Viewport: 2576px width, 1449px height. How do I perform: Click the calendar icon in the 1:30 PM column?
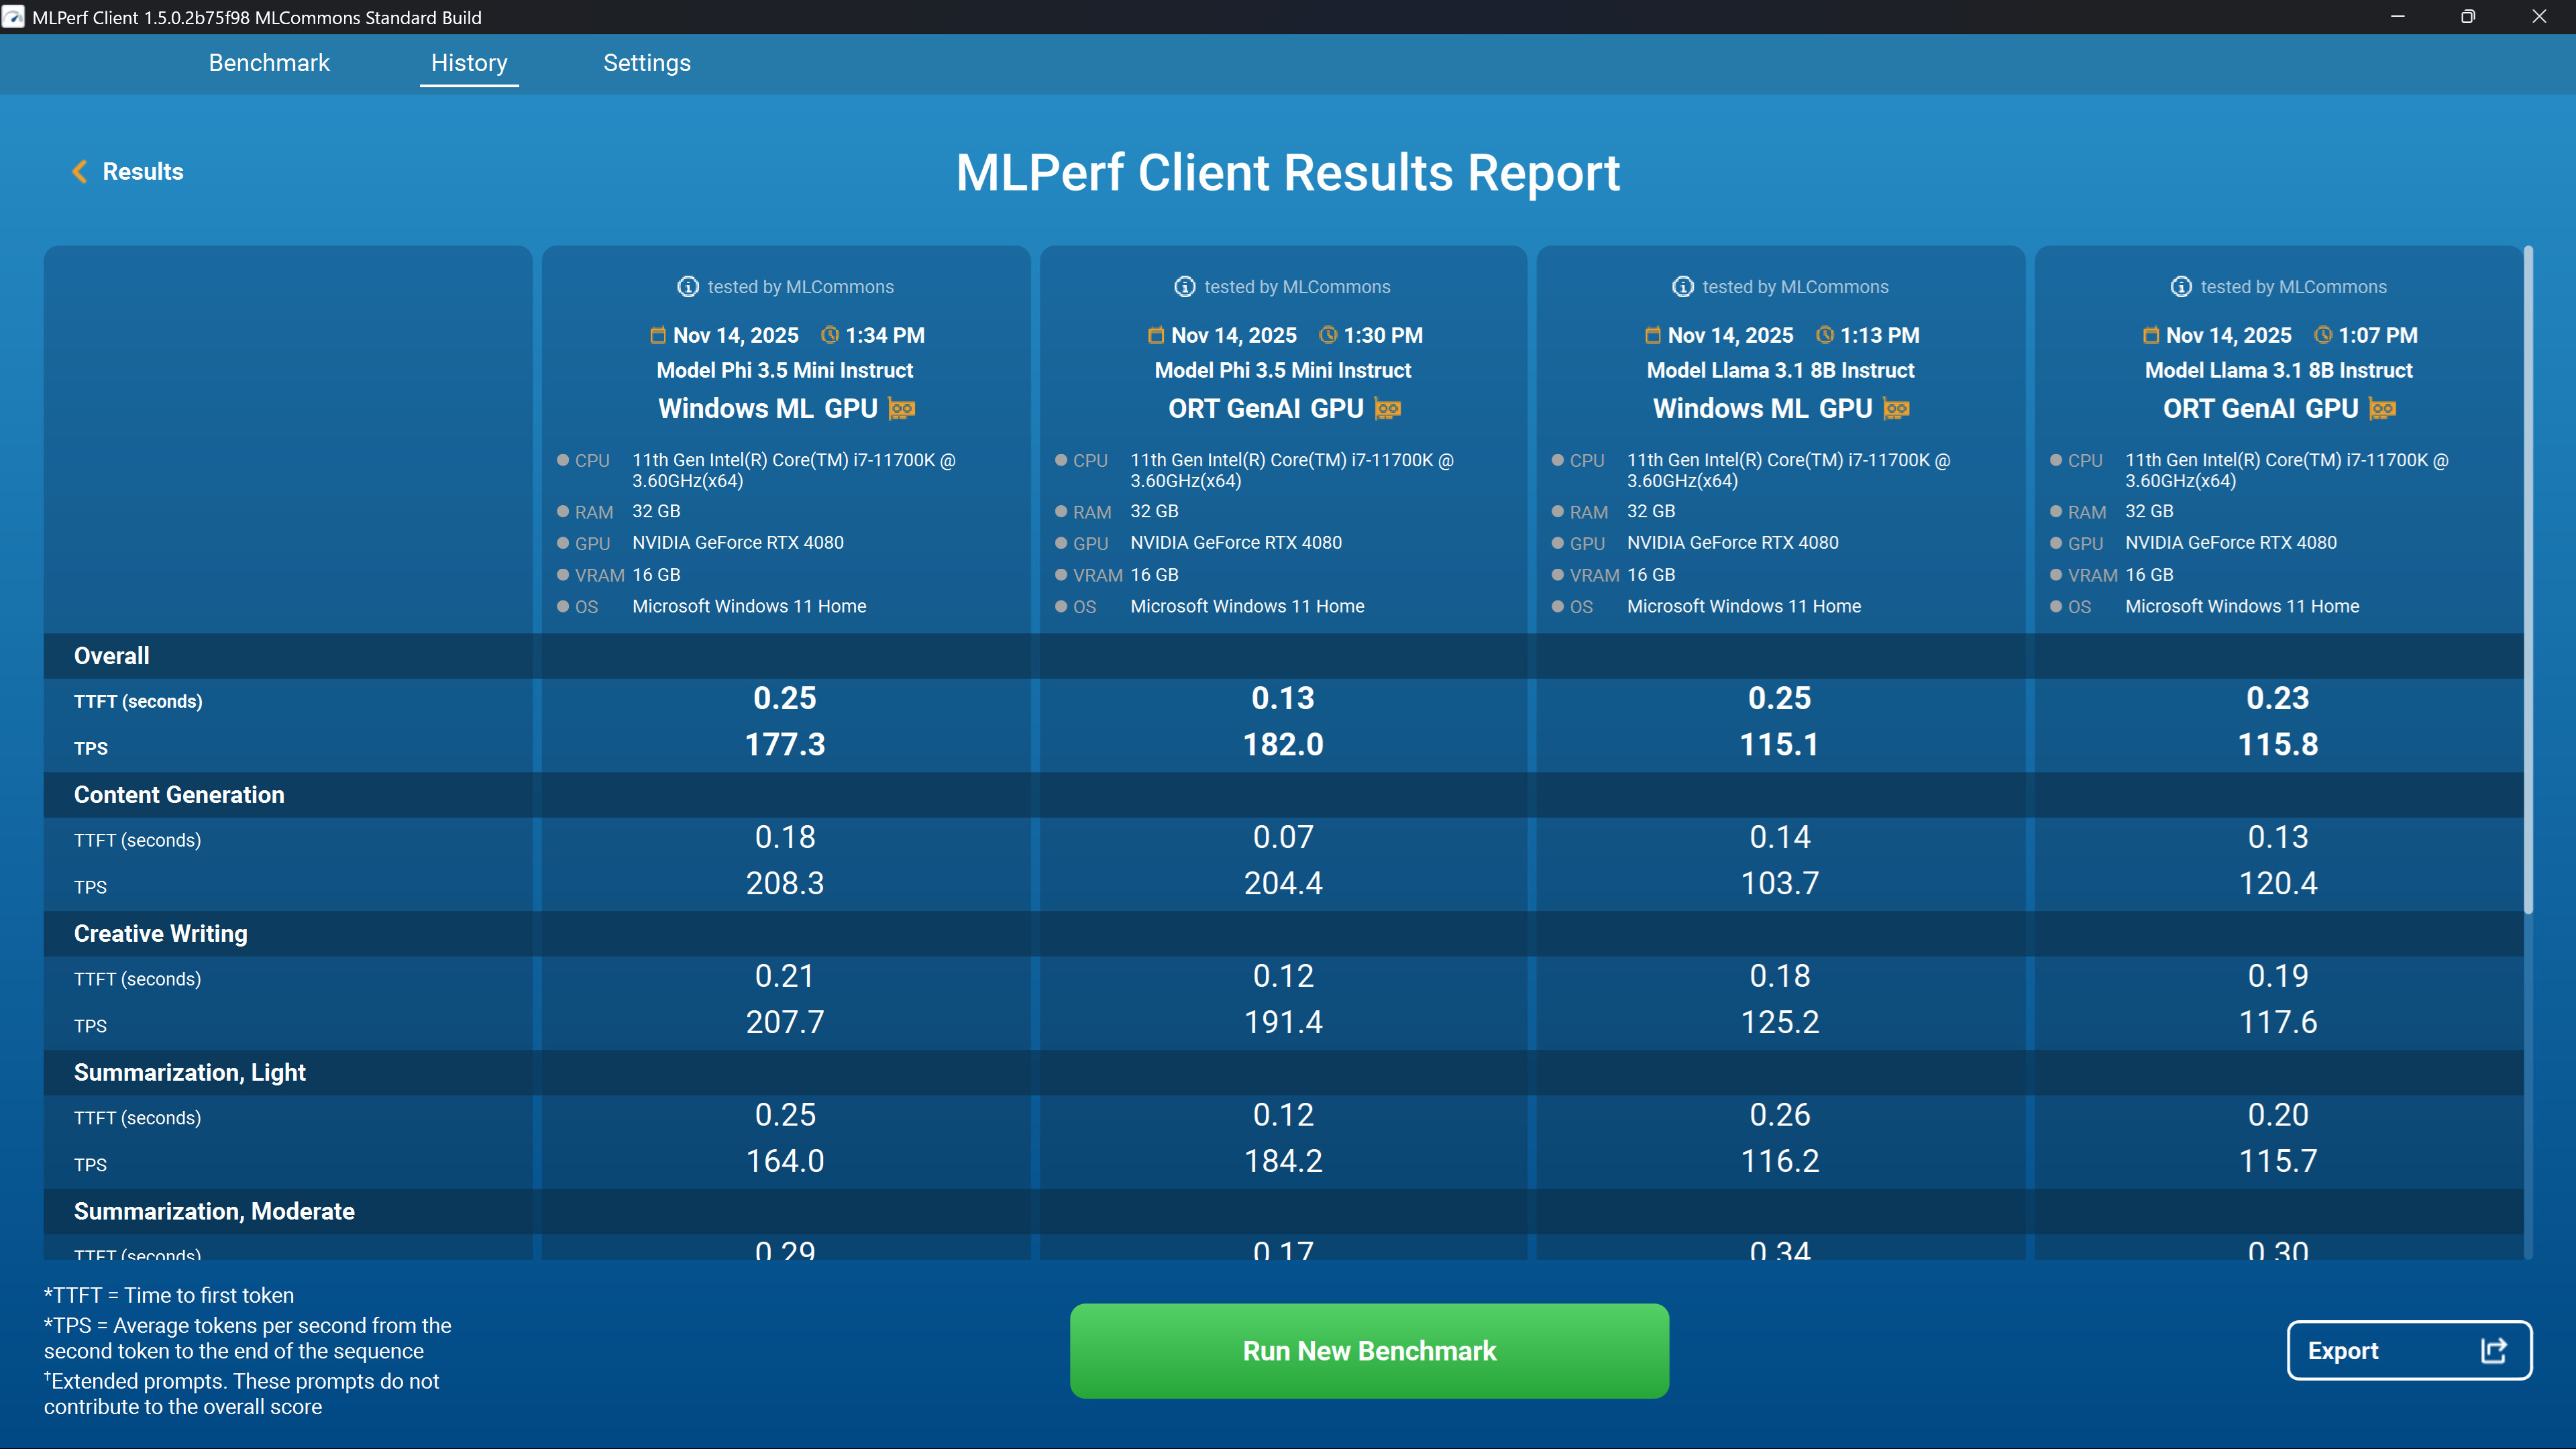click(x=1156, y=335)
